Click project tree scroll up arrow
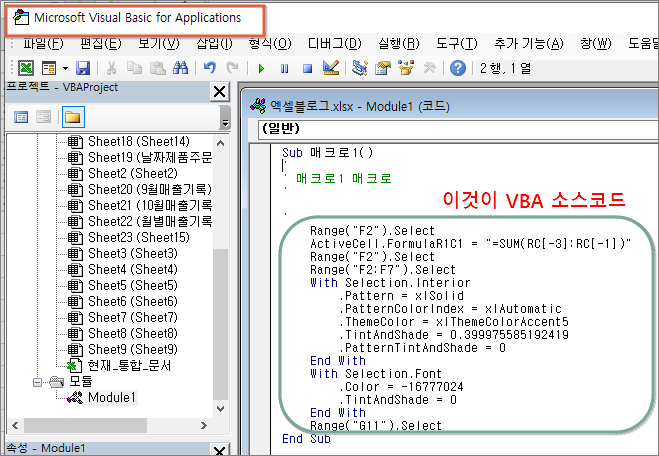The image size is (659, 456). (221, 143)
